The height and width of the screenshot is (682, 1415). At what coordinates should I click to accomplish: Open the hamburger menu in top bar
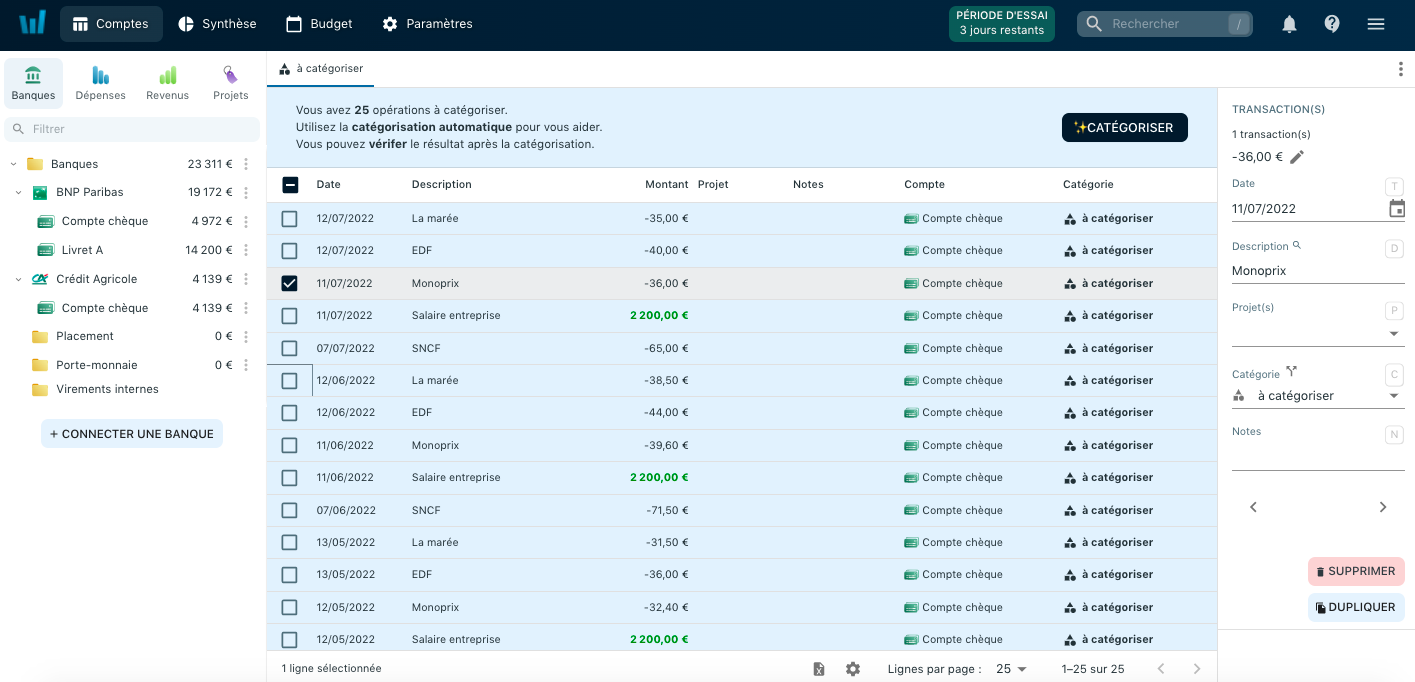click(1376, 24)
